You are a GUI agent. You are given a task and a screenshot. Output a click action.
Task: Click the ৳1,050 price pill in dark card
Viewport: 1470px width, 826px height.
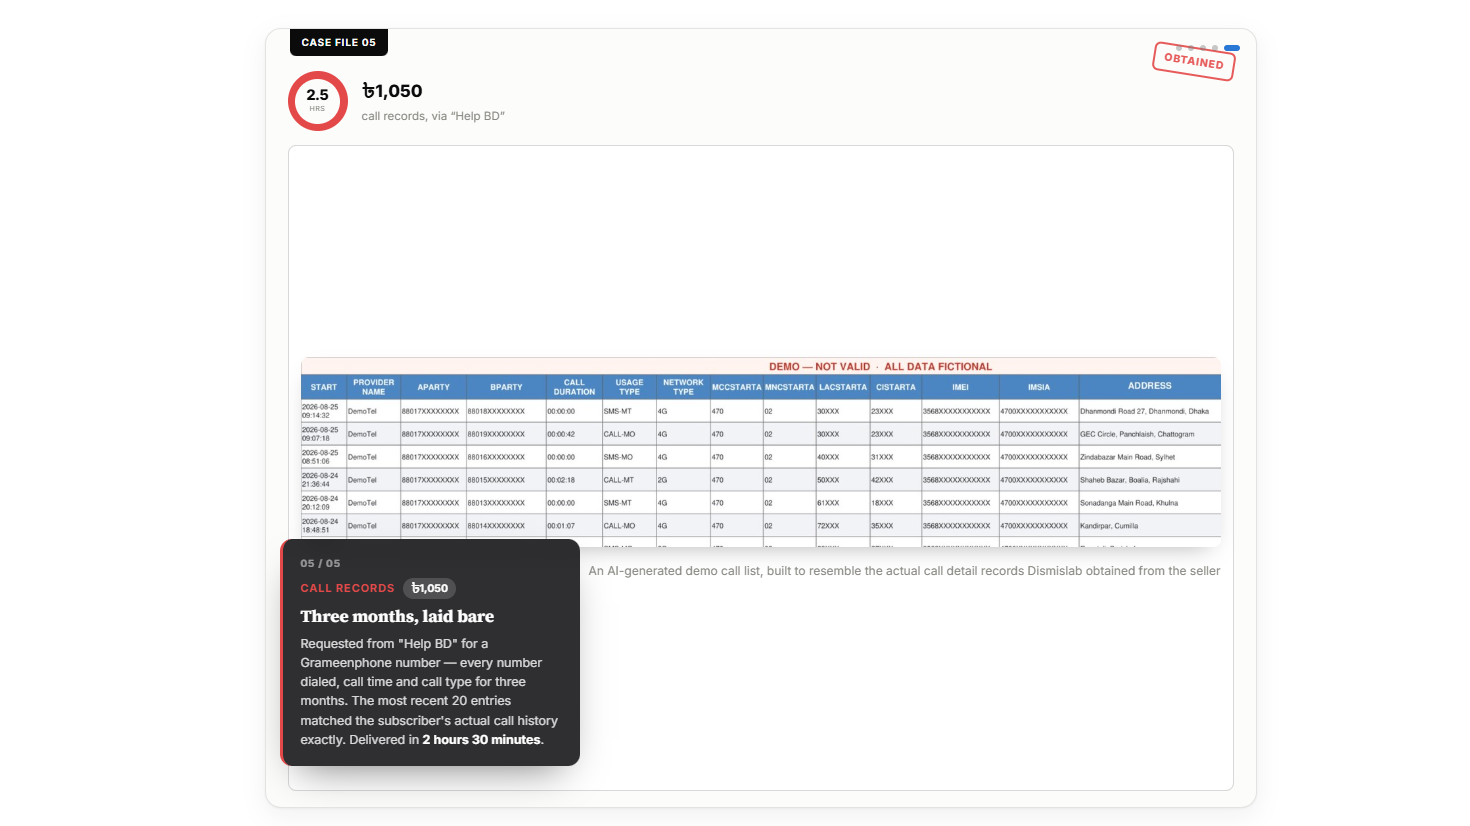tap(430, 588)
